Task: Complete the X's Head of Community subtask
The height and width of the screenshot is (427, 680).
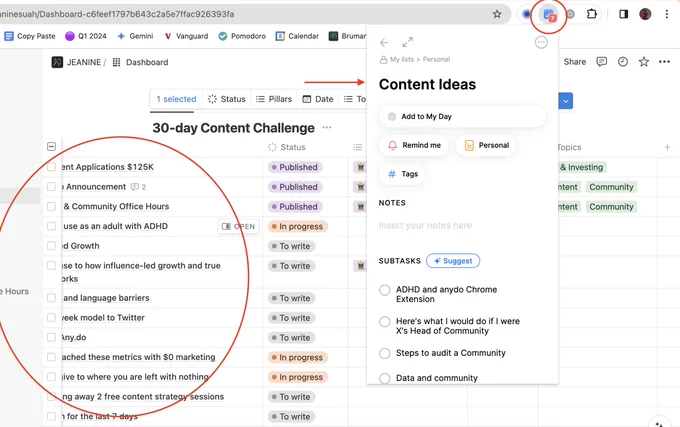Action: pos(385,322)
